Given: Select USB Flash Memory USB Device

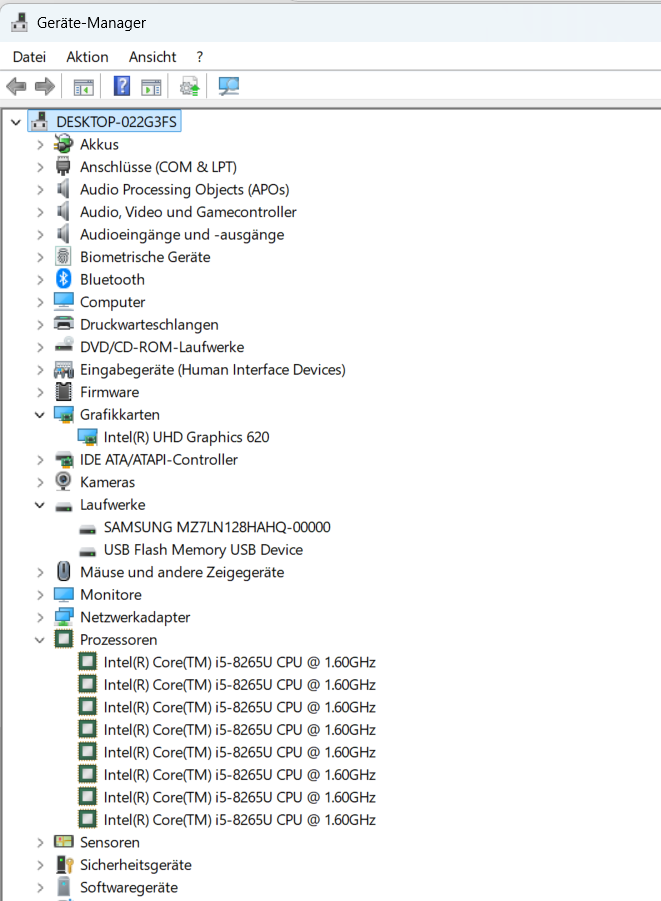Looking at the screenshot, I should pyautogui.click(x=203, y=550).
